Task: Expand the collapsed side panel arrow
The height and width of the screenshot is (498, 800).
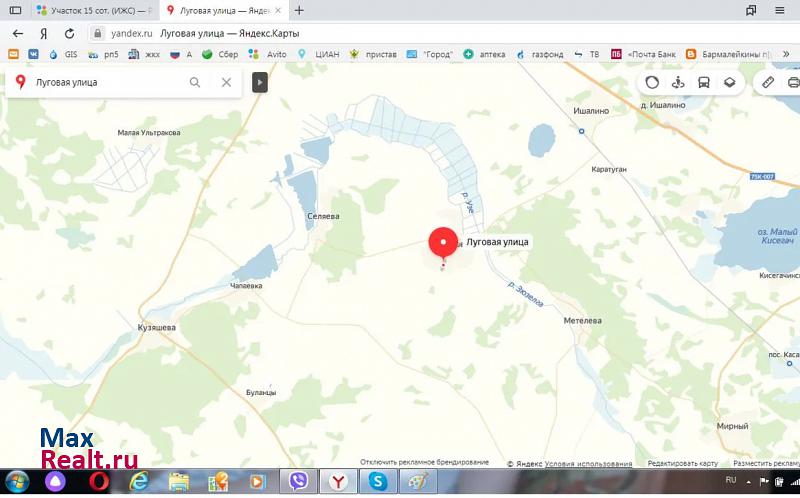Action: pos(260,82)
